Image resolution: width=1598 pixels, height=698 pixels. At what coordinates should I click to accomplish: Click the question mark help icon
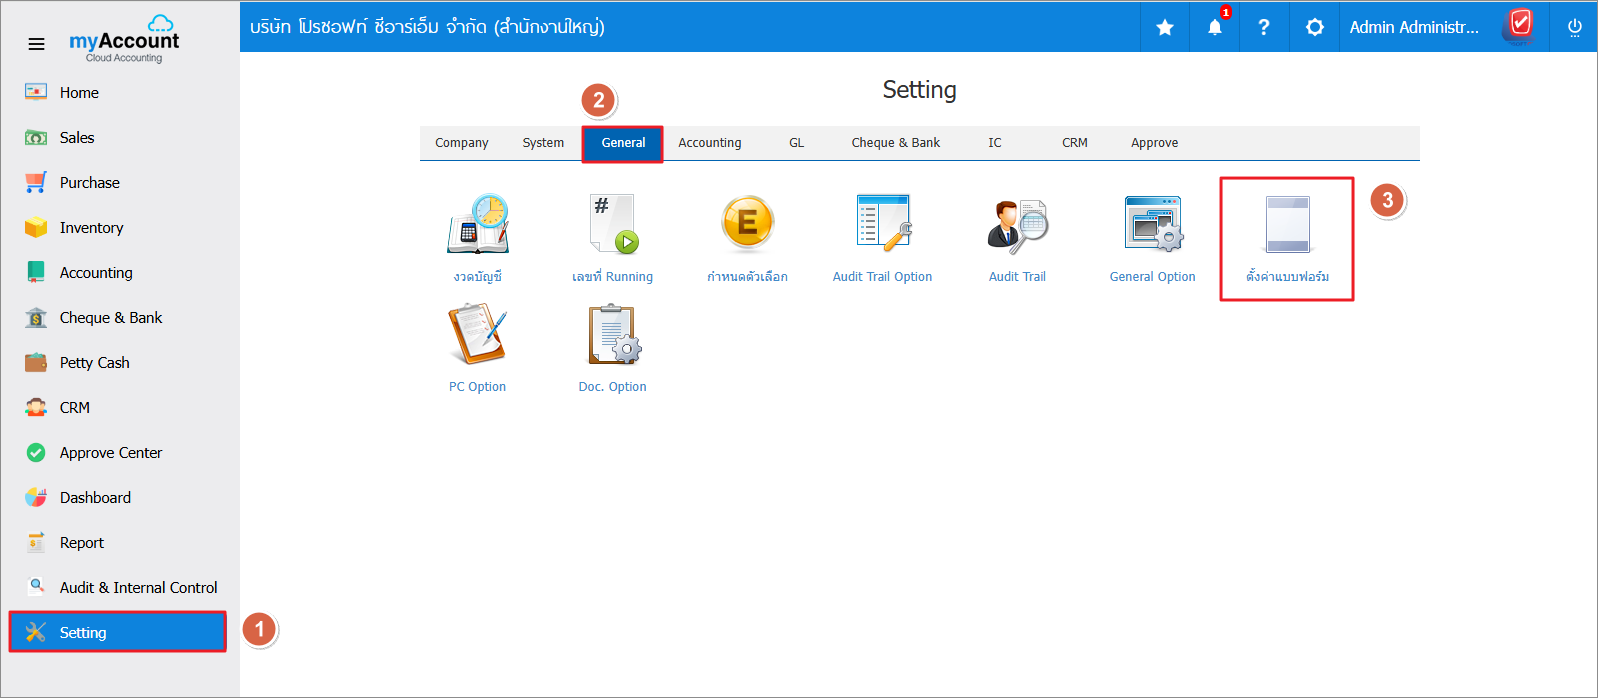[x=1264, y=27]
